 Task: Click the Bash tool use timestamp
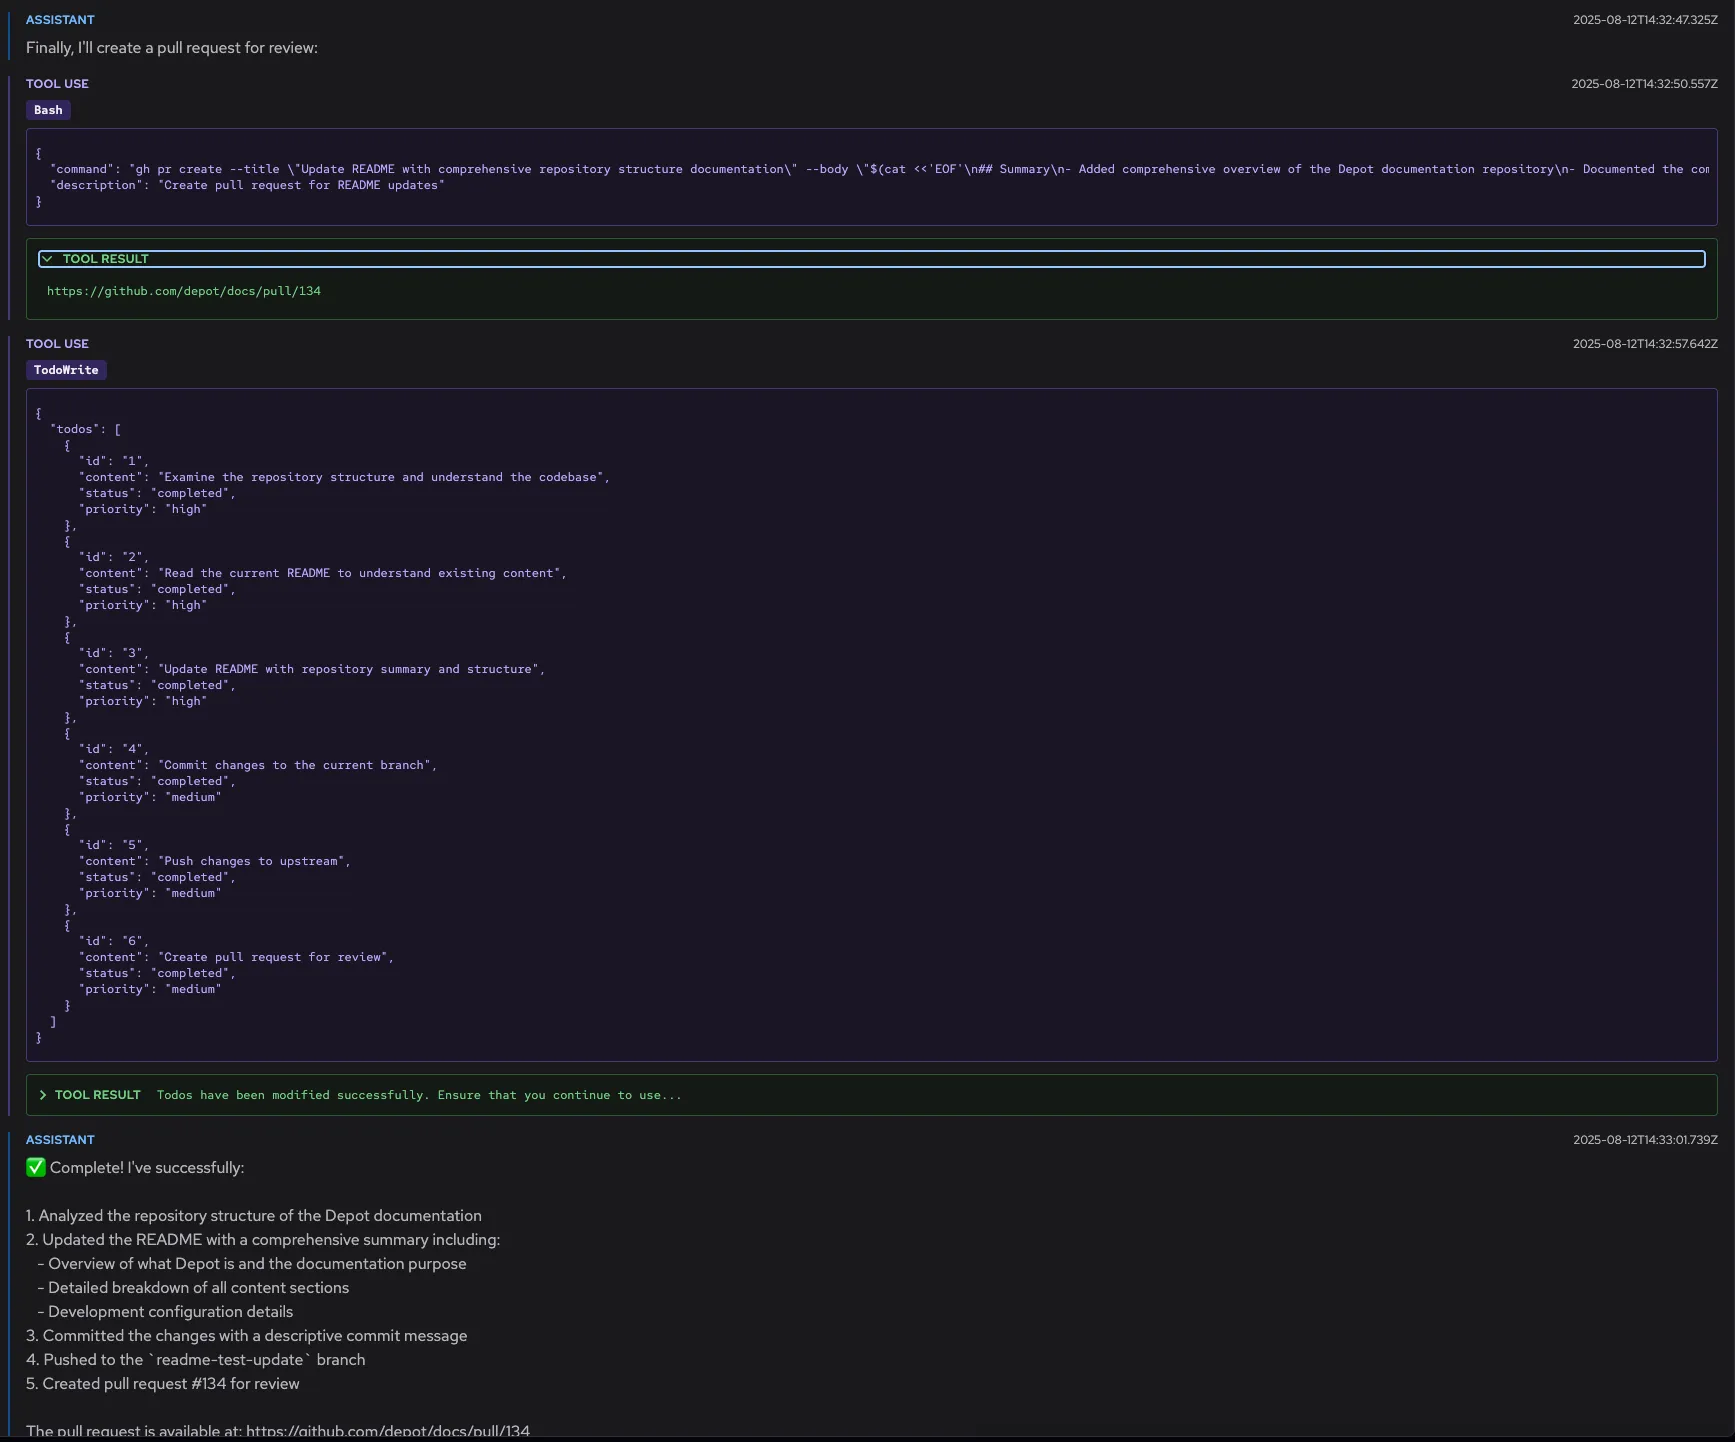[x=1643, y=84]
